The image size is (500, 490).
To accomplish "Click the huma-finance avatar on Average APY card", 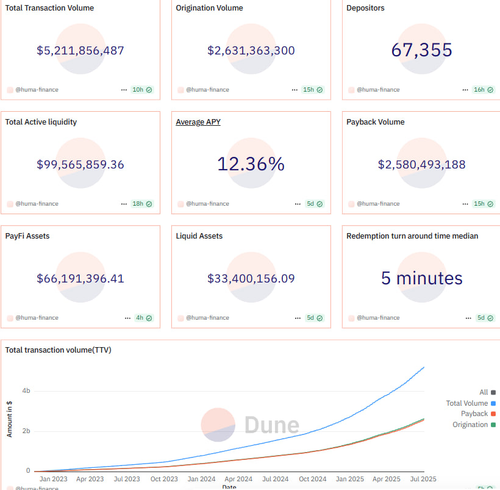I will coord(181,204).
